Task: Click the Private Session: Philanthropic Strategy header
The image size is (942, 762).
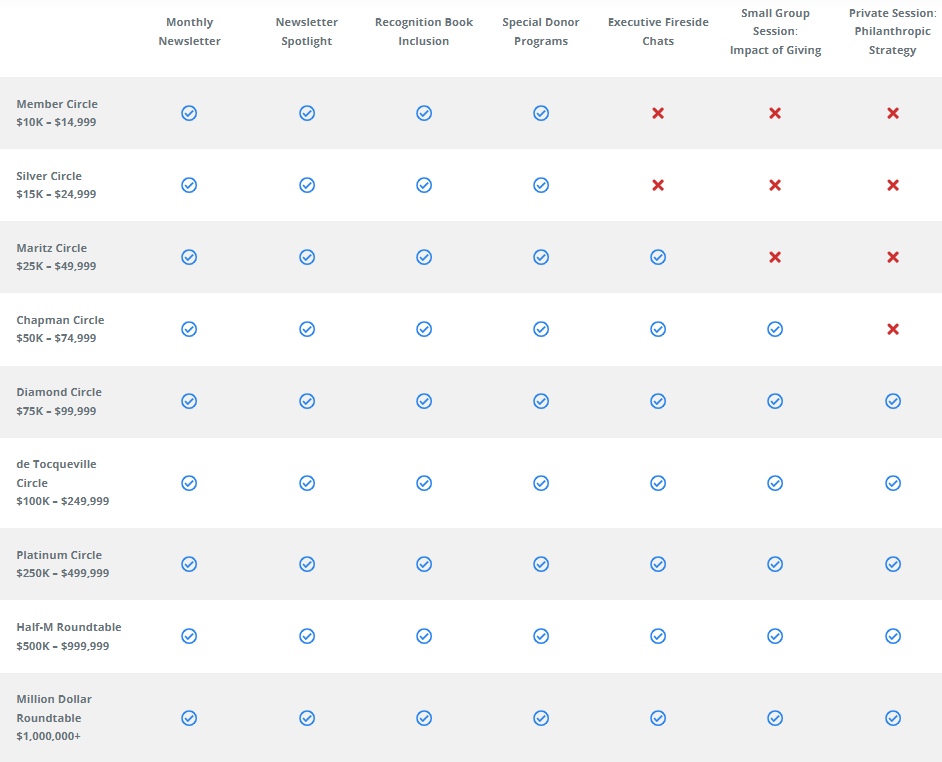Action: pos(892,31)
